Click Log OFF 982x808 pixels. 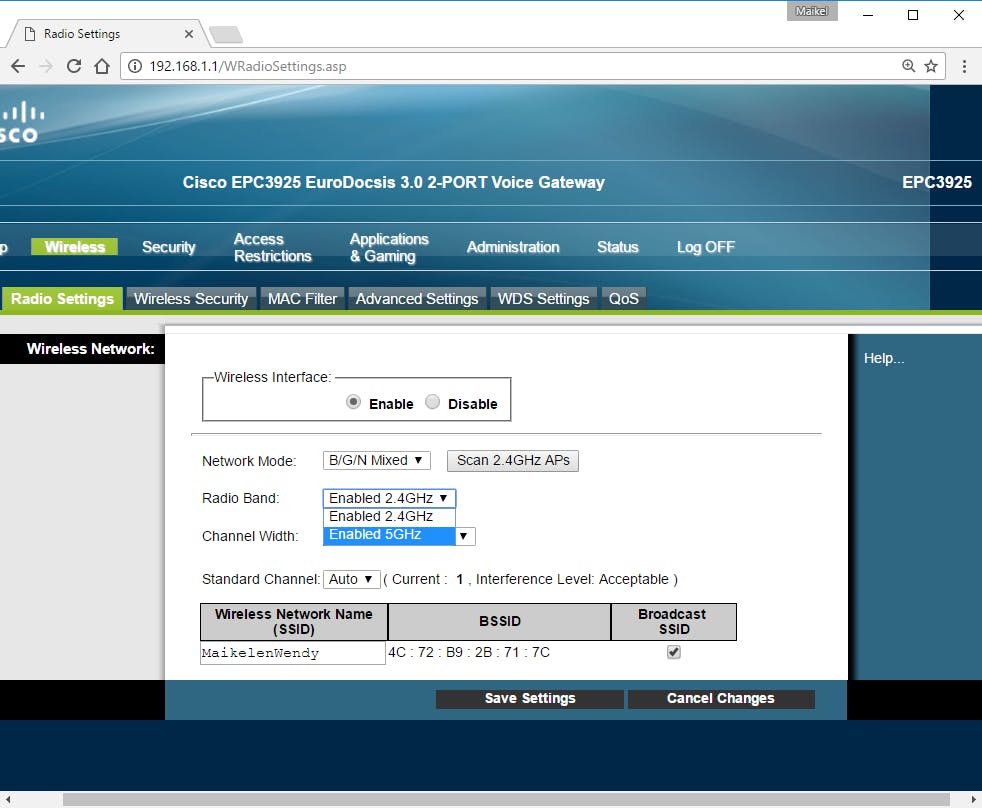(705, 247)
